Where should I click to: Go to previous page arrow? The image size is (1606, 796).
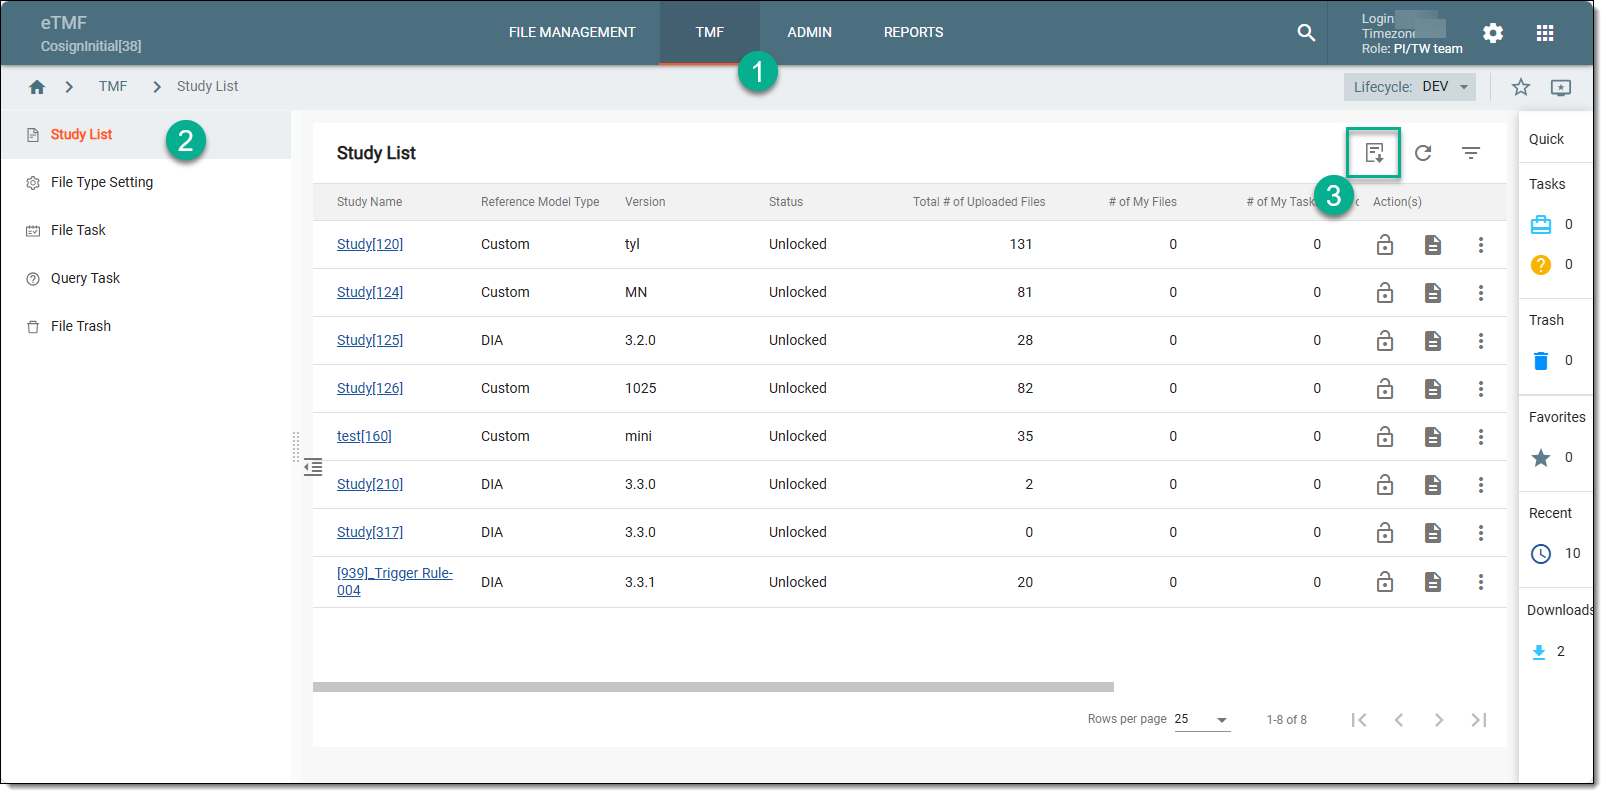pos(1399,721)
